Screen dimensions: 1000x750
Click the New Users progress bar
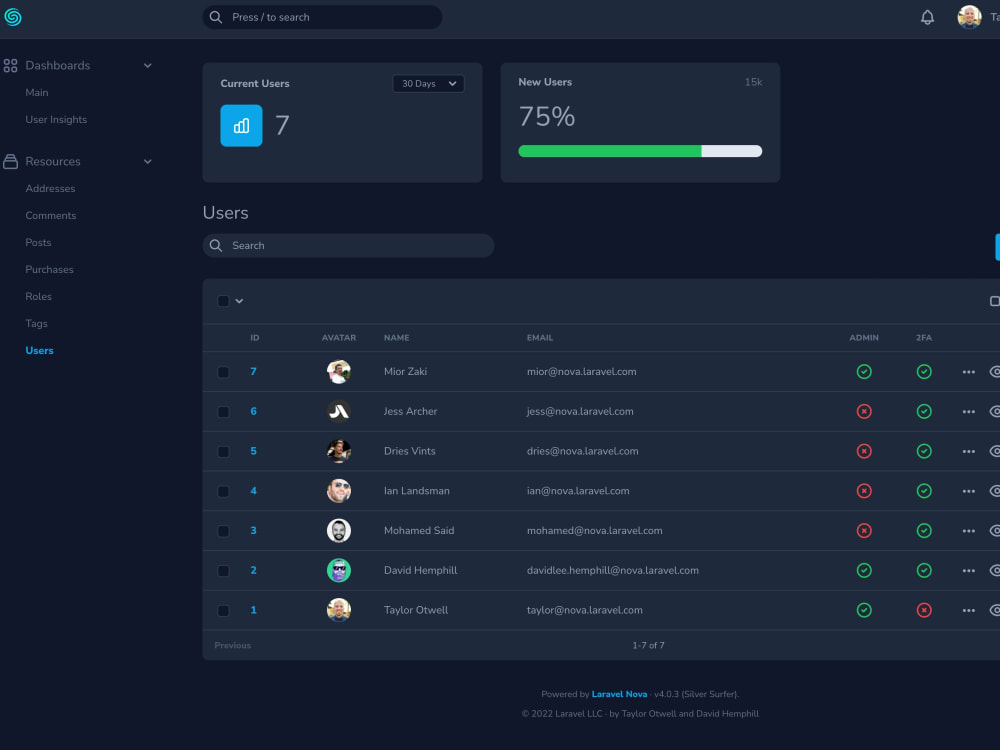[x=640, y=150]
